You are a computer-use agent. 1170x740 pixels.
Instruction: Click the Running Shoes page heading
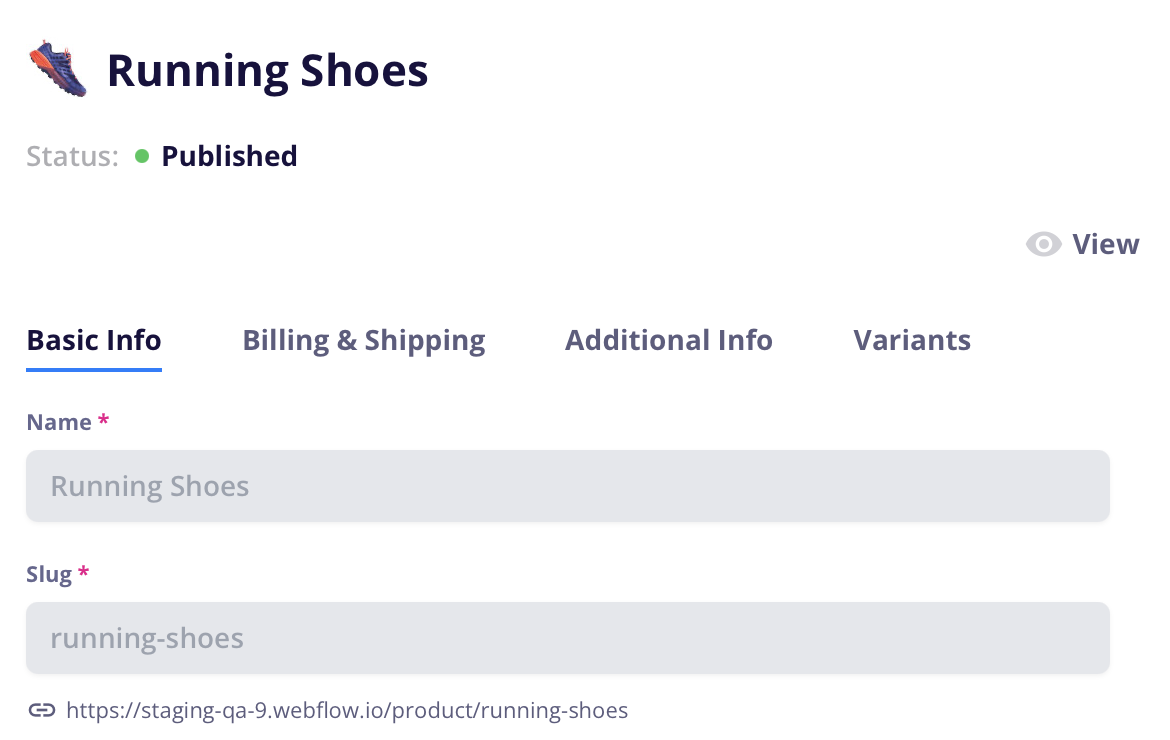267,71
